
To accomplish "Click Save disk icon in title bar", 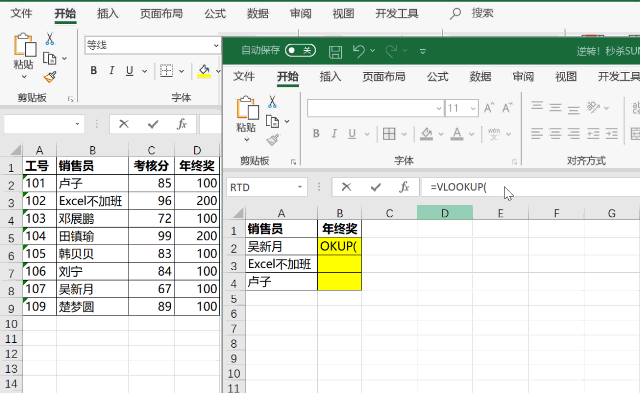I will [x=336, y=51].
